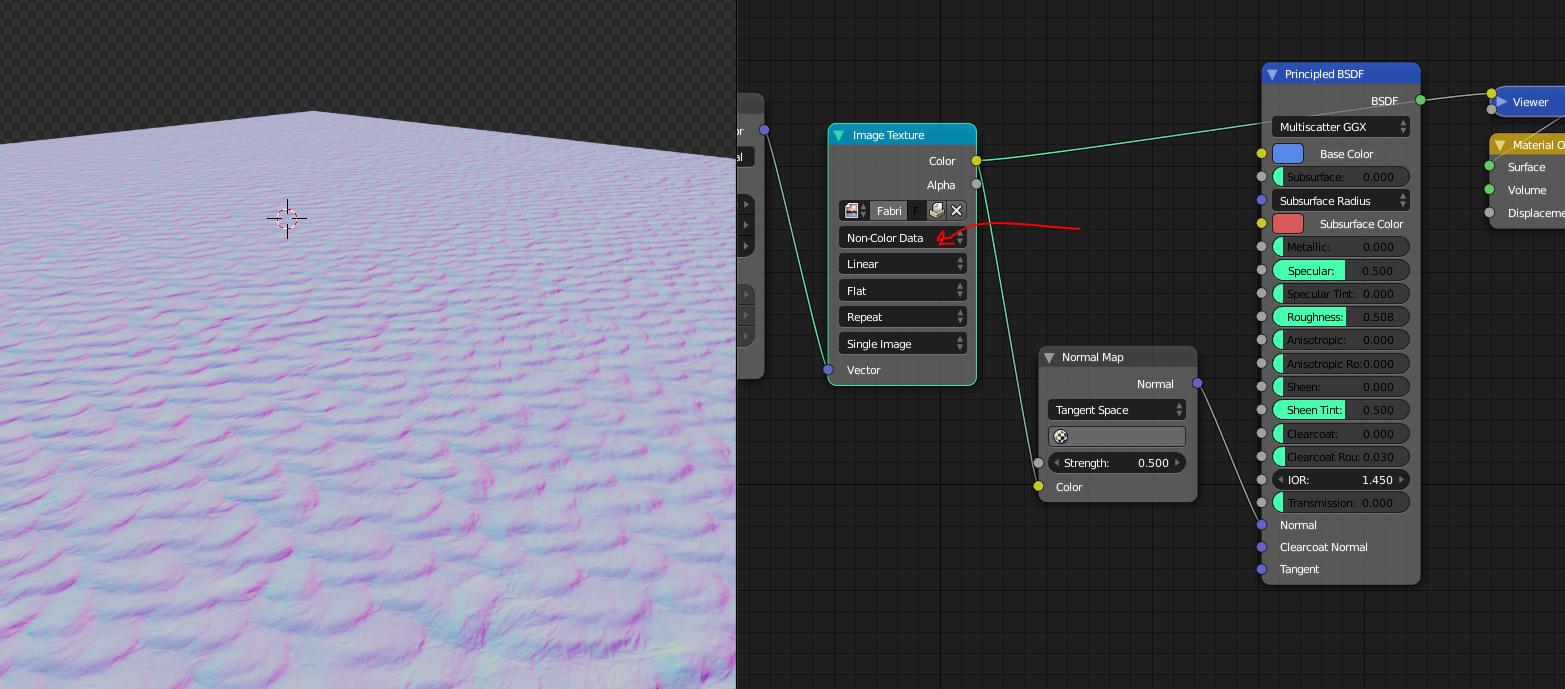Viewport: 1565px width, 689px height.
Task: Toggle the fake user F button
Action: pyautogui.click(x=915, y=211)
